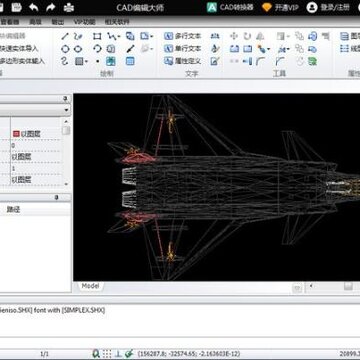Click the CAD转换器 logo icon
360x360 pixels.
click(x=212, y=7)
